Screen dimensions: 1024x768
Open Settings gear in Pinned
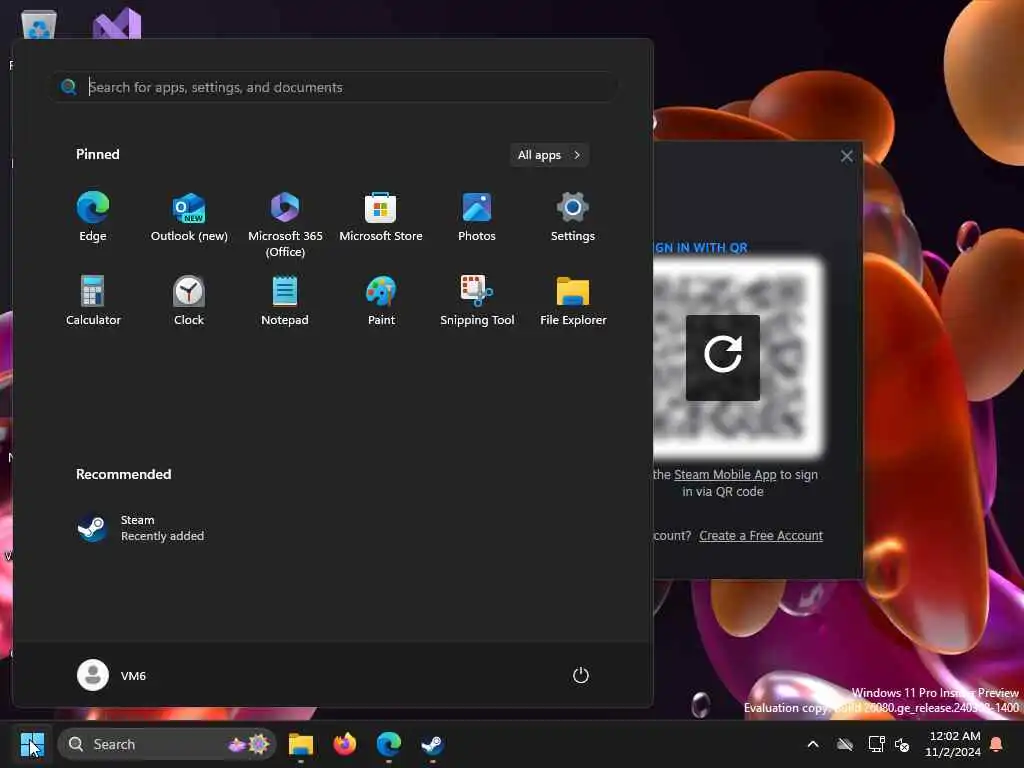[573, 217]
